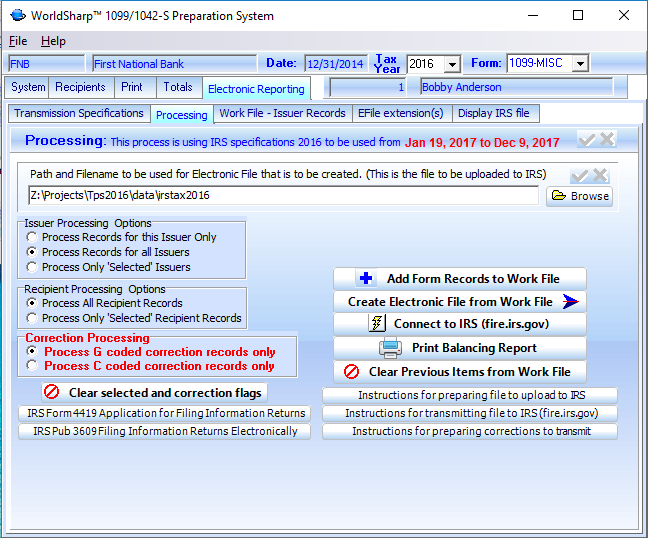
Task: Open IRS Form 4419 Application link button
Action: coord(165,413)
